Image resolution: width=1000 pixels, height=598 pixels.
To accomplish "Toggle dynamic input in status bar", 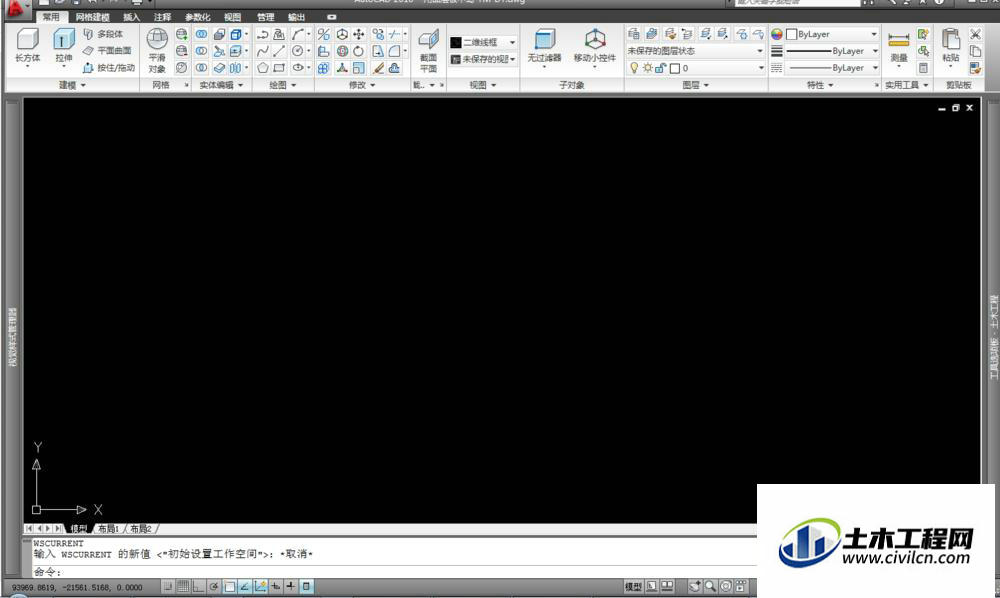I will tap(276, 586).
